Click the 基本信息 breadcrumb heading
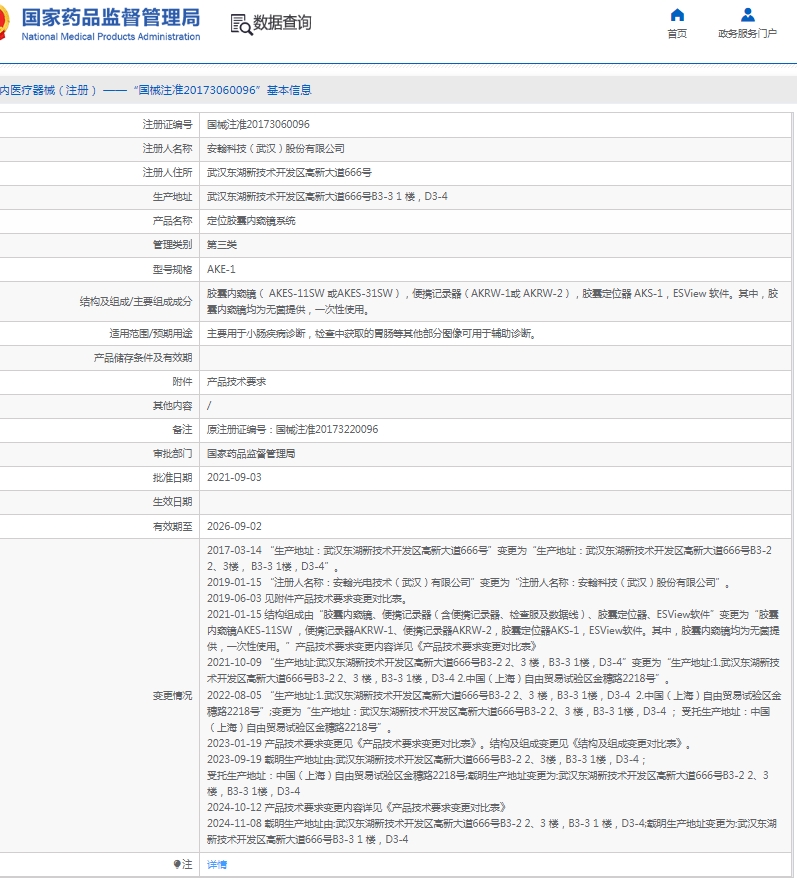797x886 pixels. tap(289, 90)
